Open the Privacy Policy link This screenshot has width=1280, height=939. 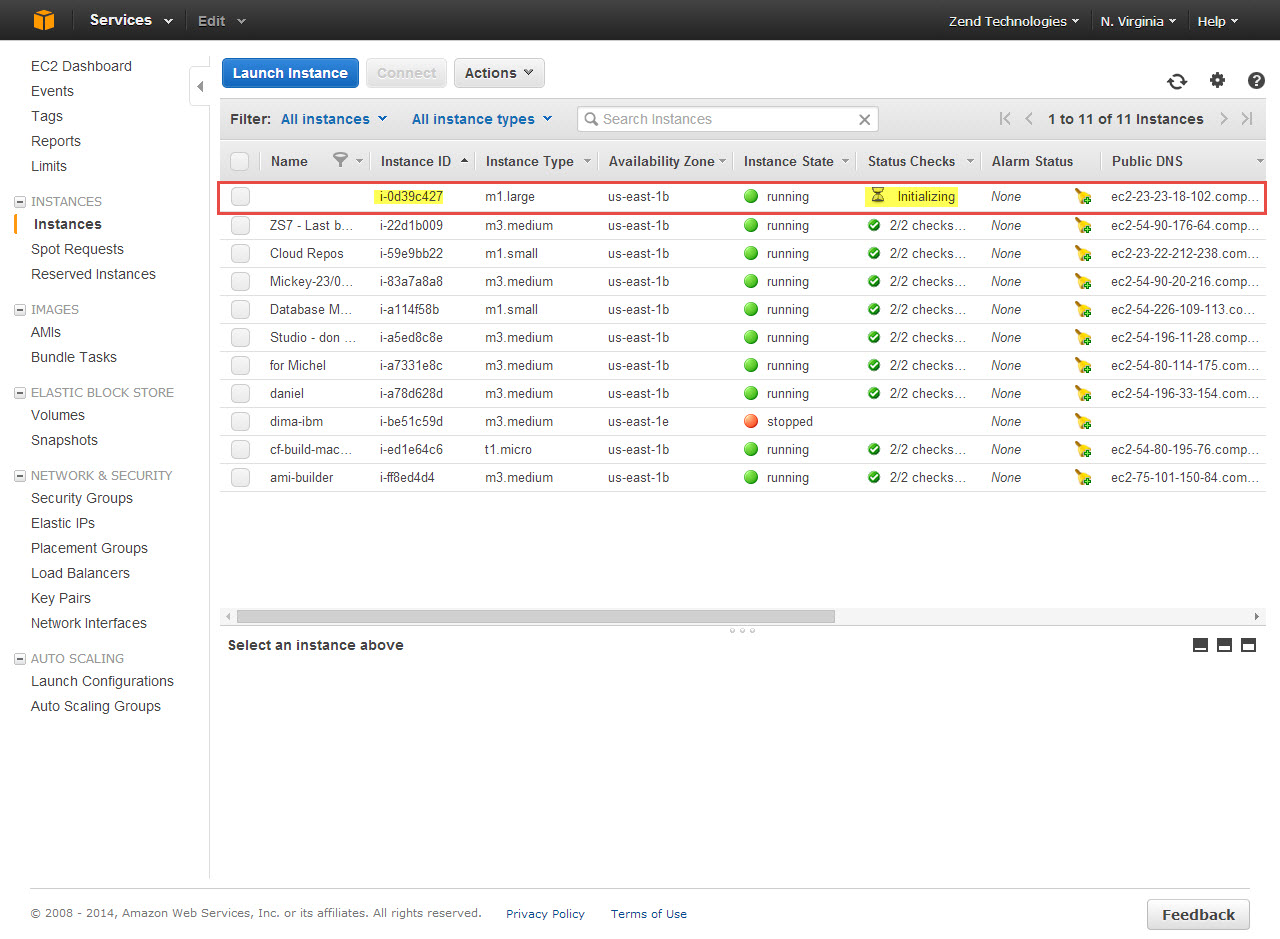[545, 913]
